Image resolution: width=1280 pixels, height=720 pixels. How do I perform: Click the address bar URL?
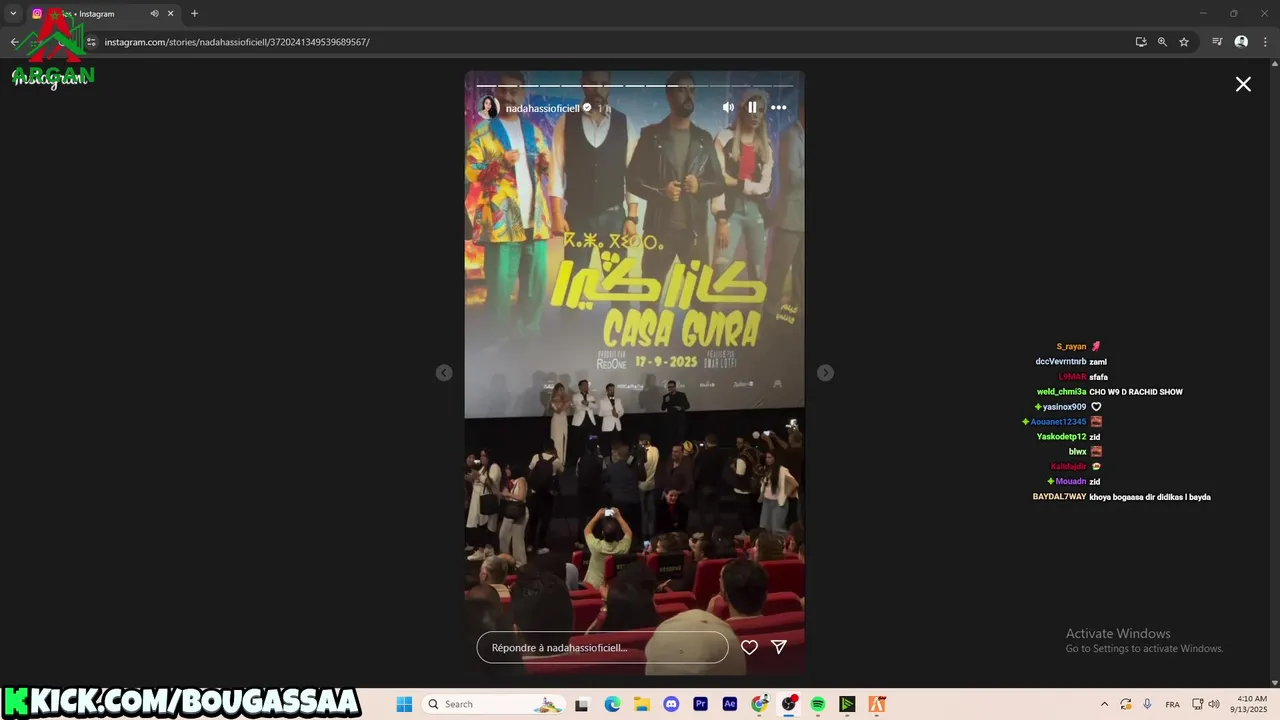237,42
